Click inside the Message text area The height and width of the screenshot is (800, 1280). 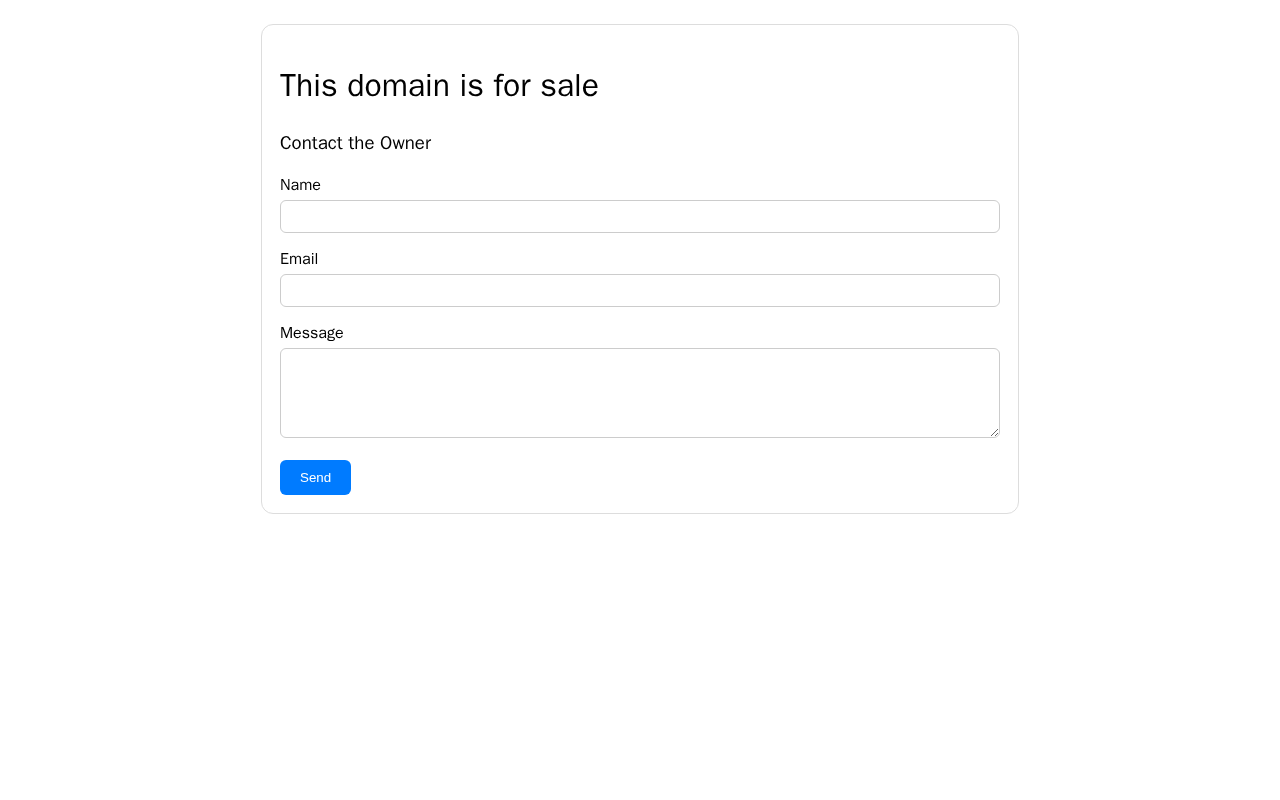coord(640,393)
